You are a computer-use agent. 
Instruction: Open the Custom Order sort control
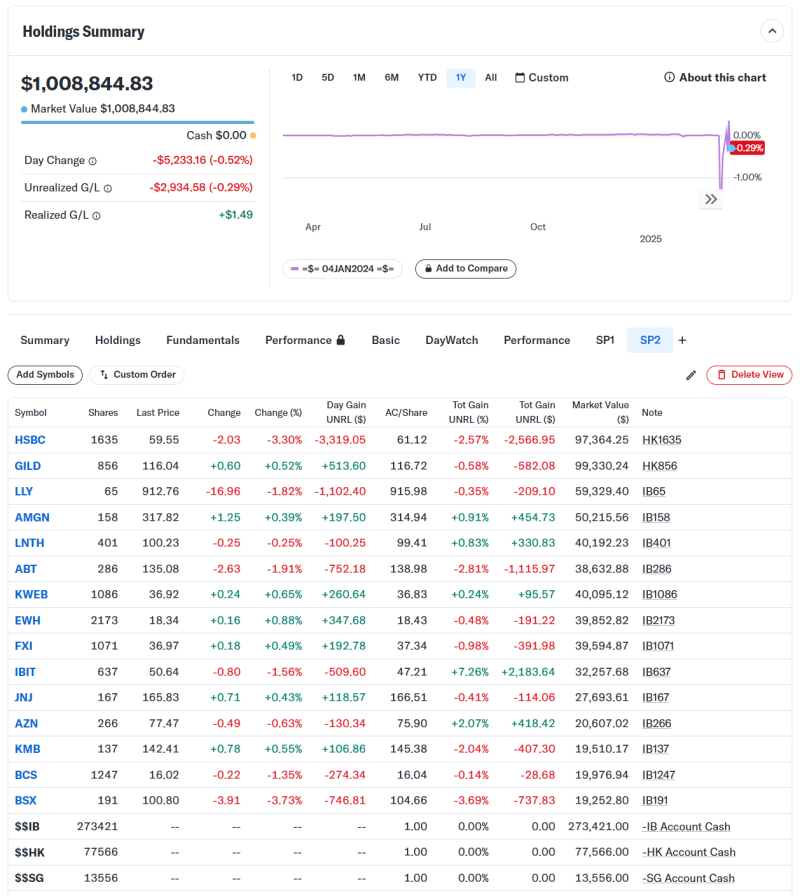point(137,375)
